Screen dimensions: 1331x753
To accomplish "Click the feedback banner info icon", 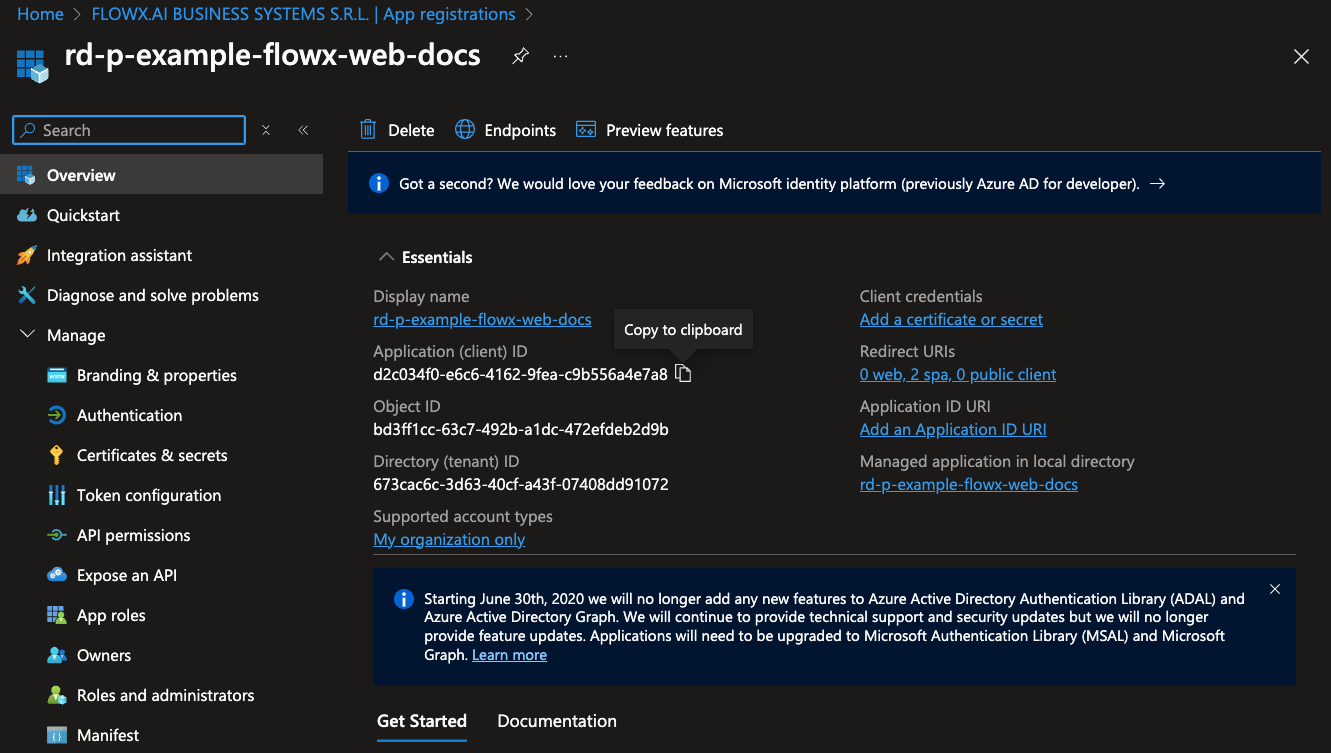I will 379,183.
